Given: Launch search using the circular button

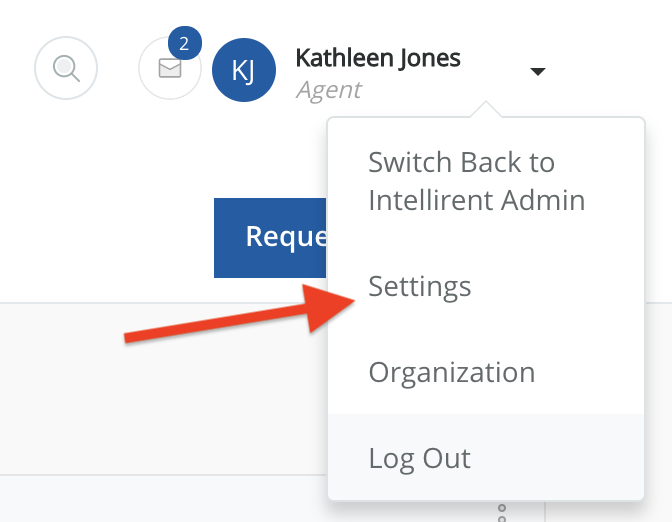Looking at the screenshot, I should pyautogui.click(x=66, y=68).
